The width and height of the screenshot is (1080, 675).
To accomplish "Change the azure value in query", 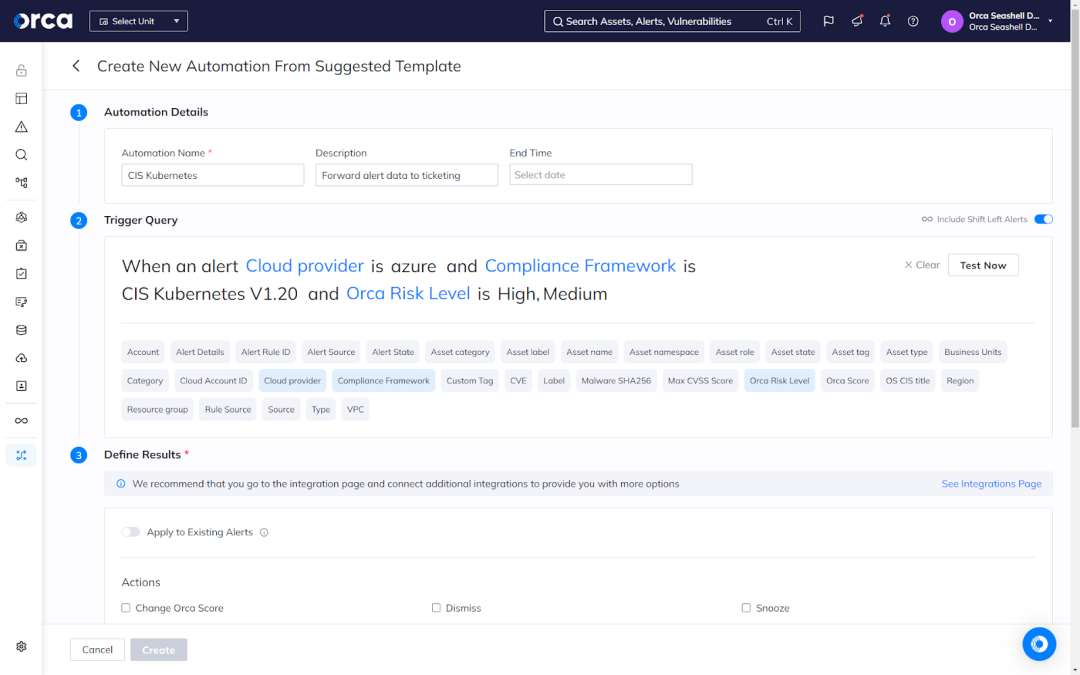I will tap(413, 266).
